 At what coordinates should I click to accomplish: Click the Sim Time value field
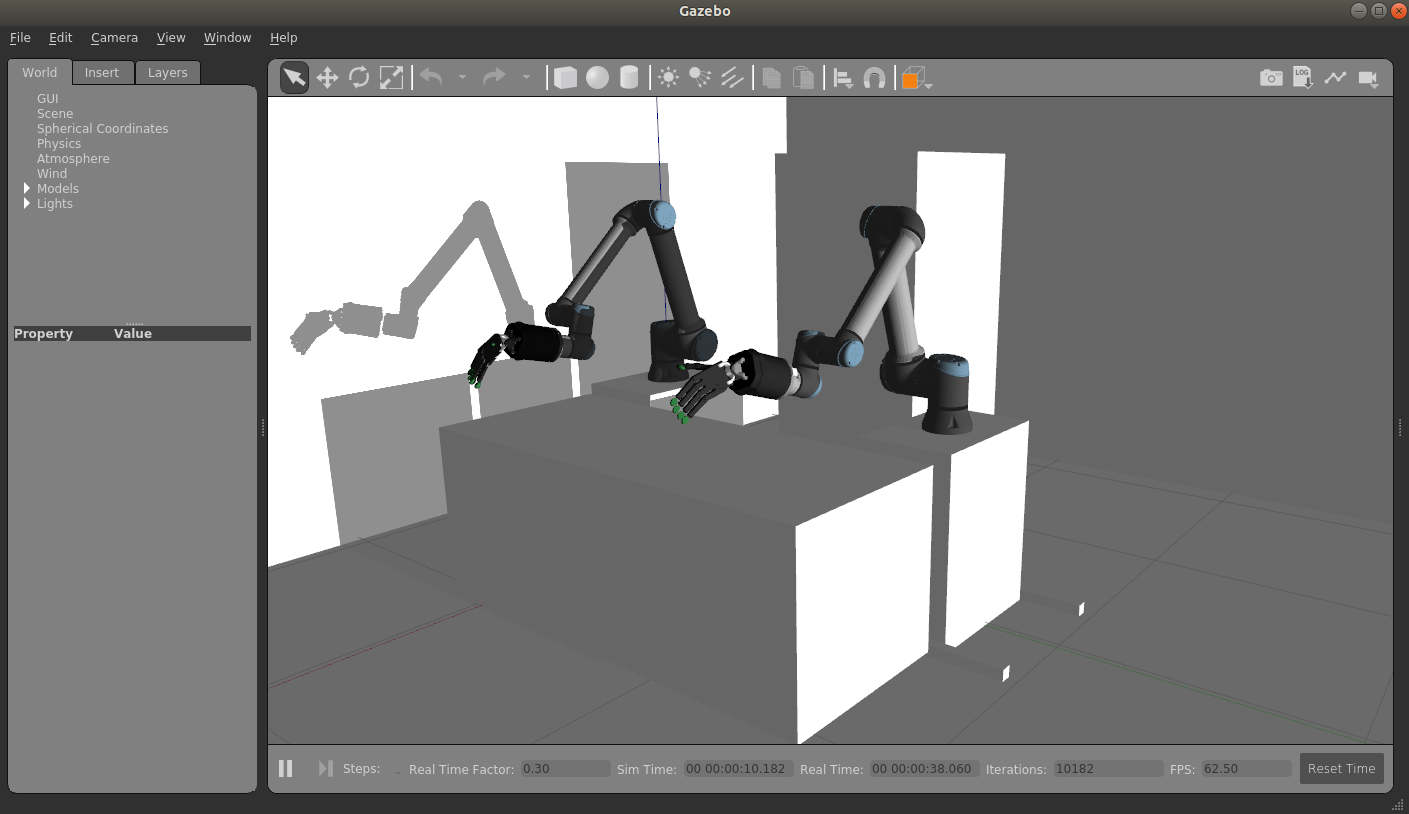click(739, 769)
